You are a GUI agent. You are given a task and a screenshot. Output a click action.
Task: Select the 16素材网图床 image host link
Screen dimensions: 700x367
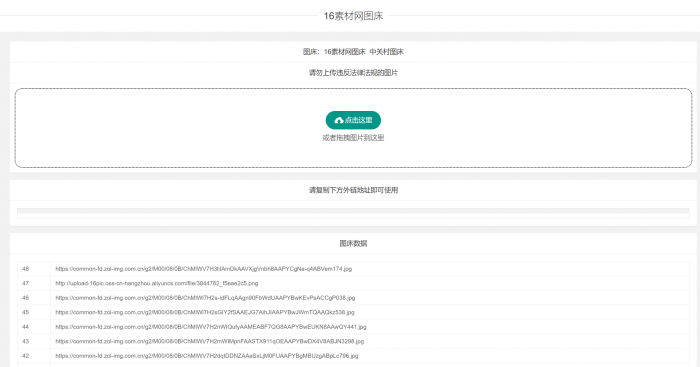pos(344,52)
